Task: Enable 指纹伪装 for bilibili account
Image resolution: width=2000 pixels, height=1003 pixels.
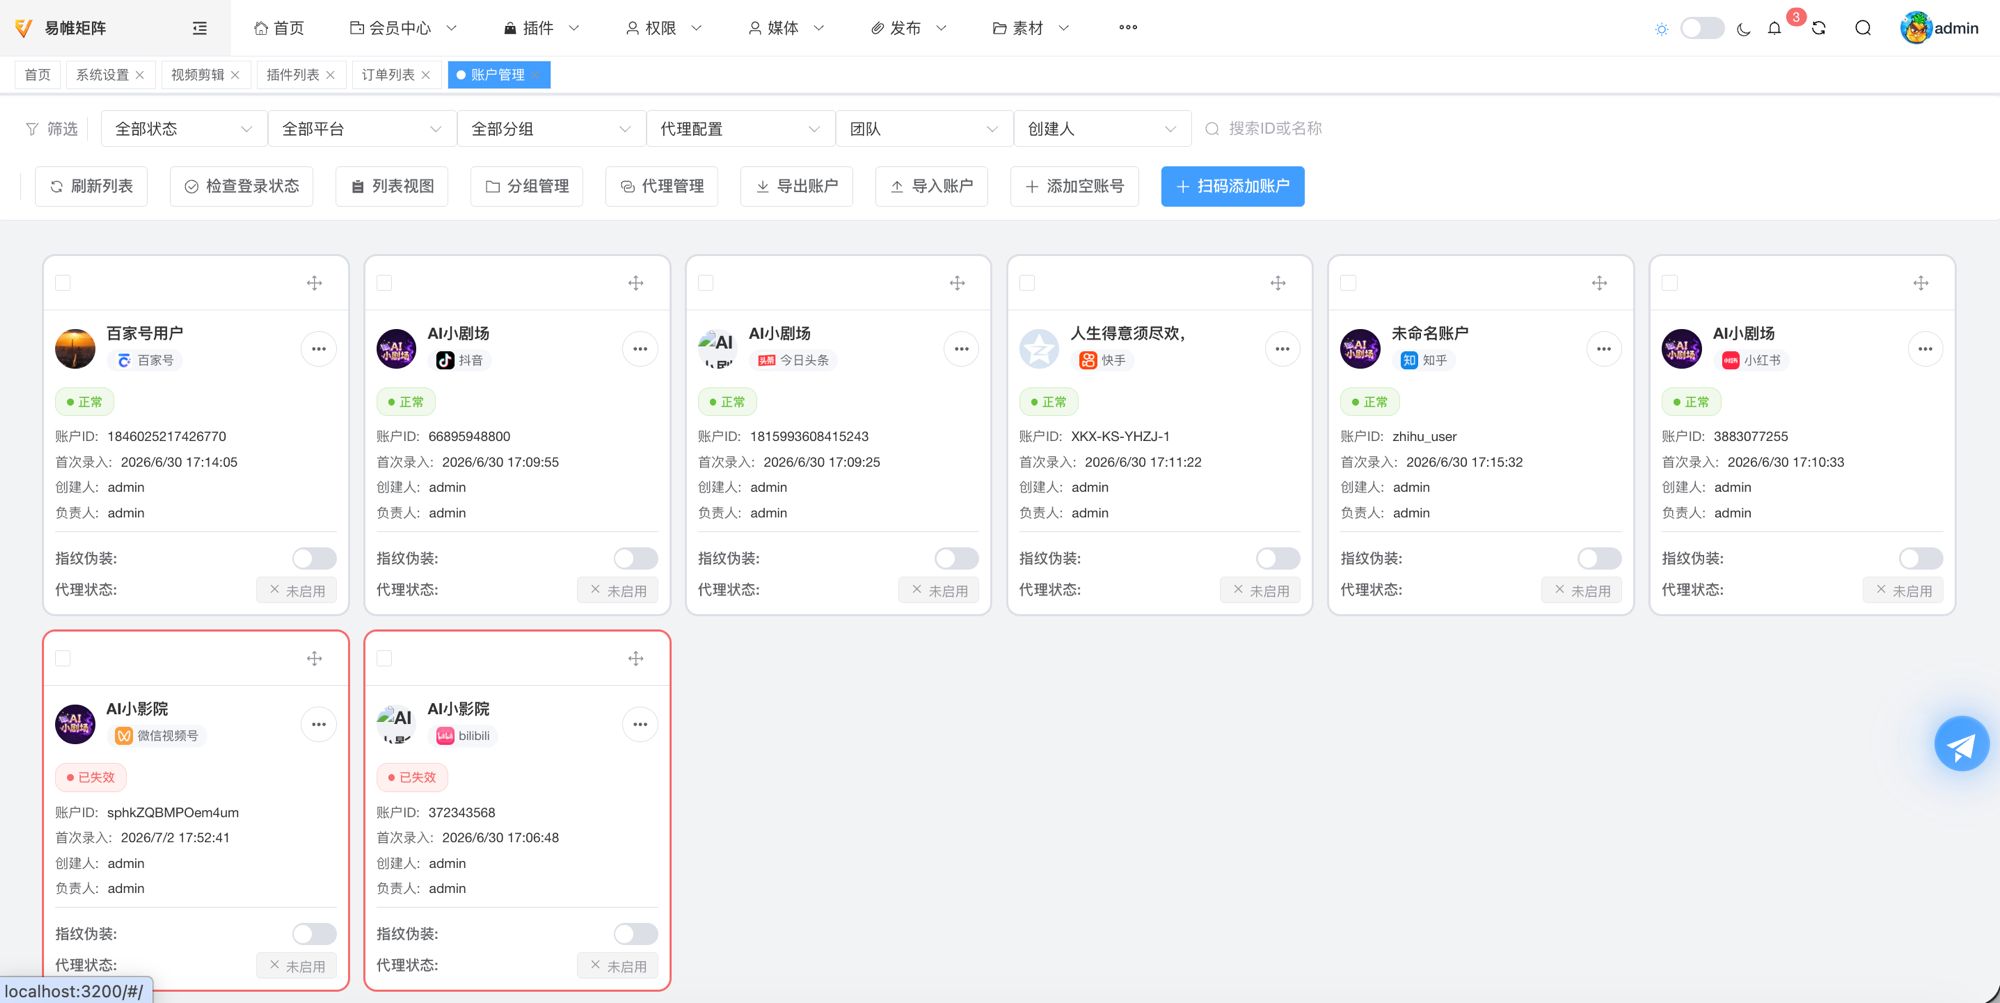Action: [x=635, y=933]
